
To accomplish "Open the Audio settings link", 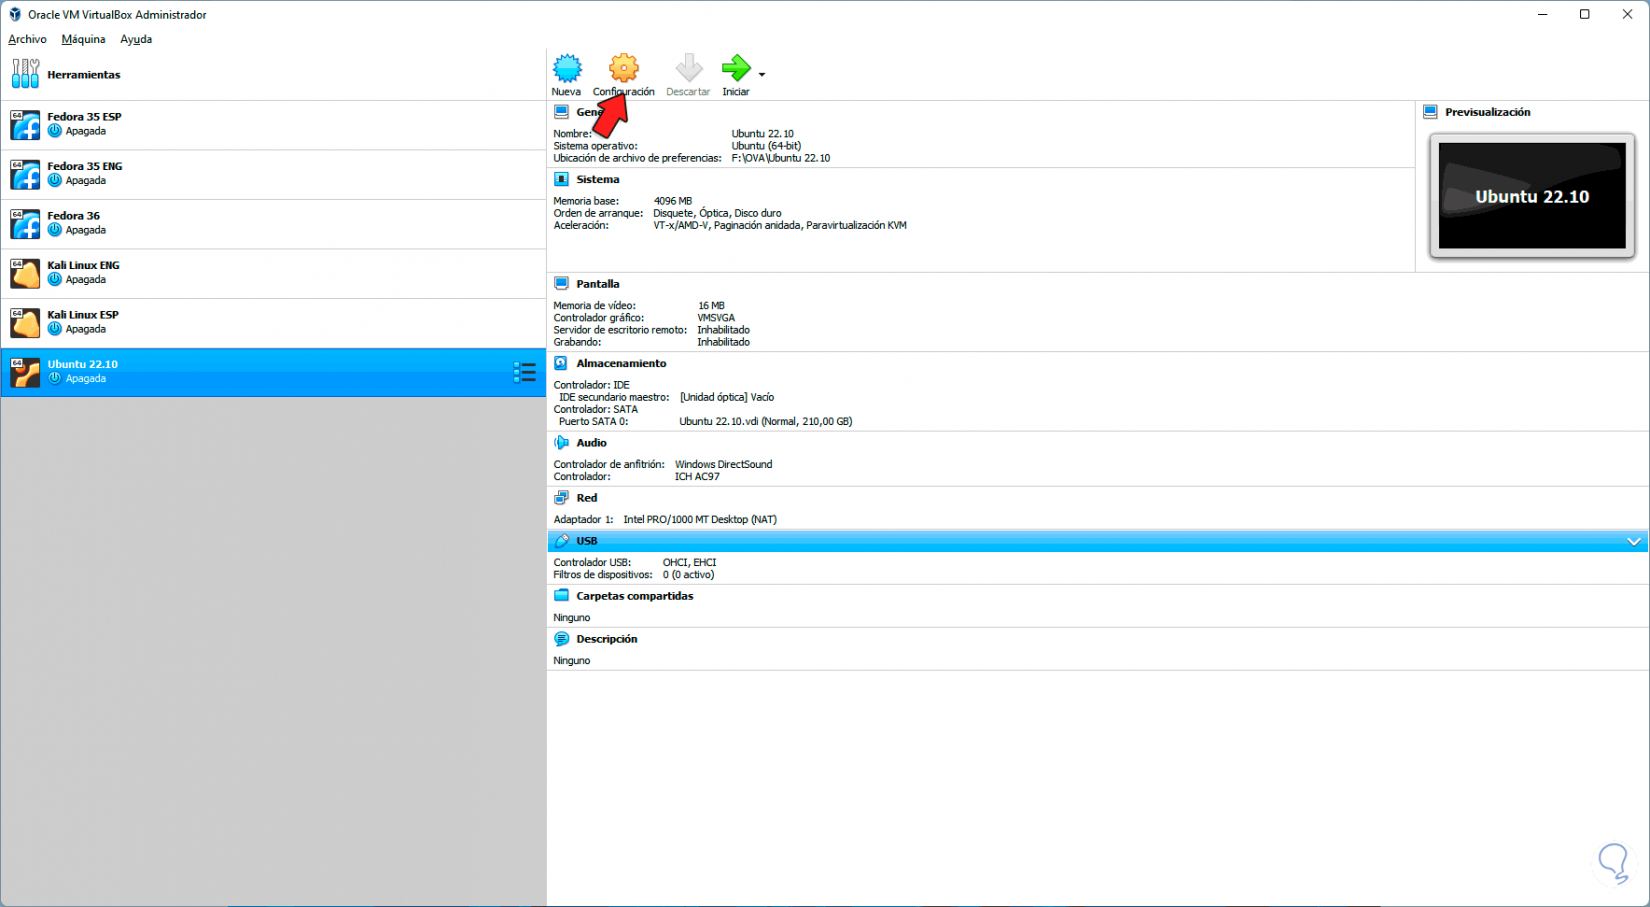I will [x=591, y=442].
